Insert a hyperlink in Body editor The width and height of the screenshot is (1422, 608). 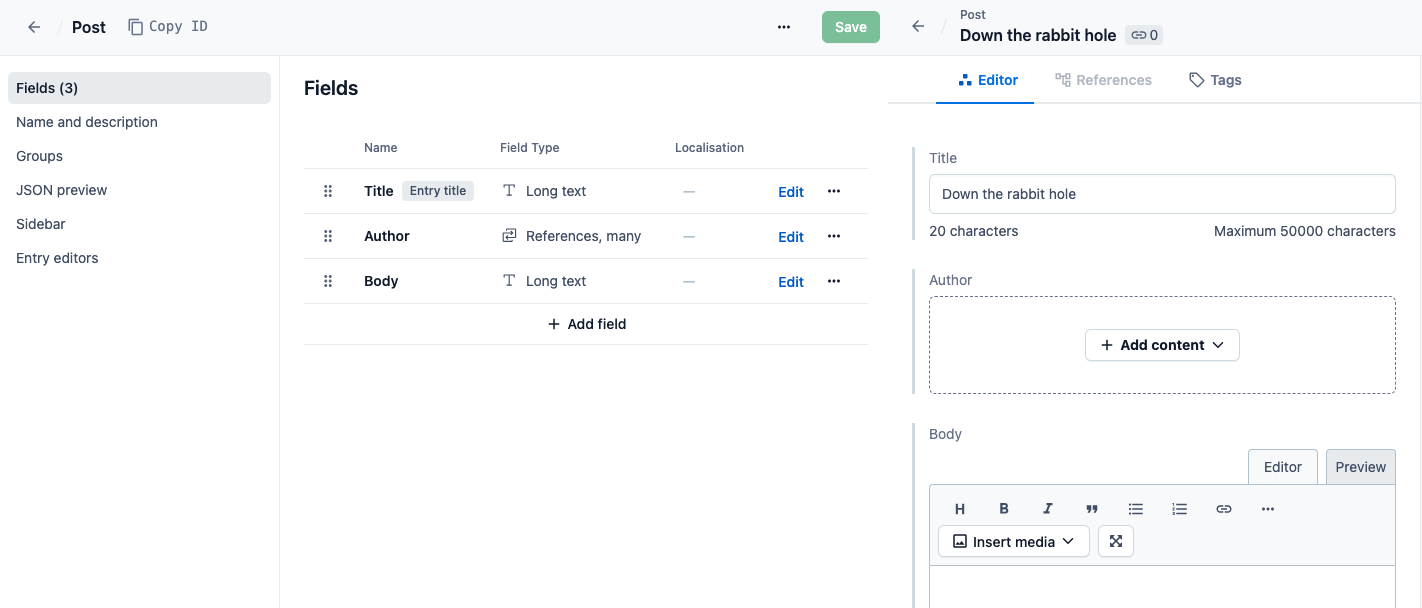pyautogui.click(x=1224, y=509)
